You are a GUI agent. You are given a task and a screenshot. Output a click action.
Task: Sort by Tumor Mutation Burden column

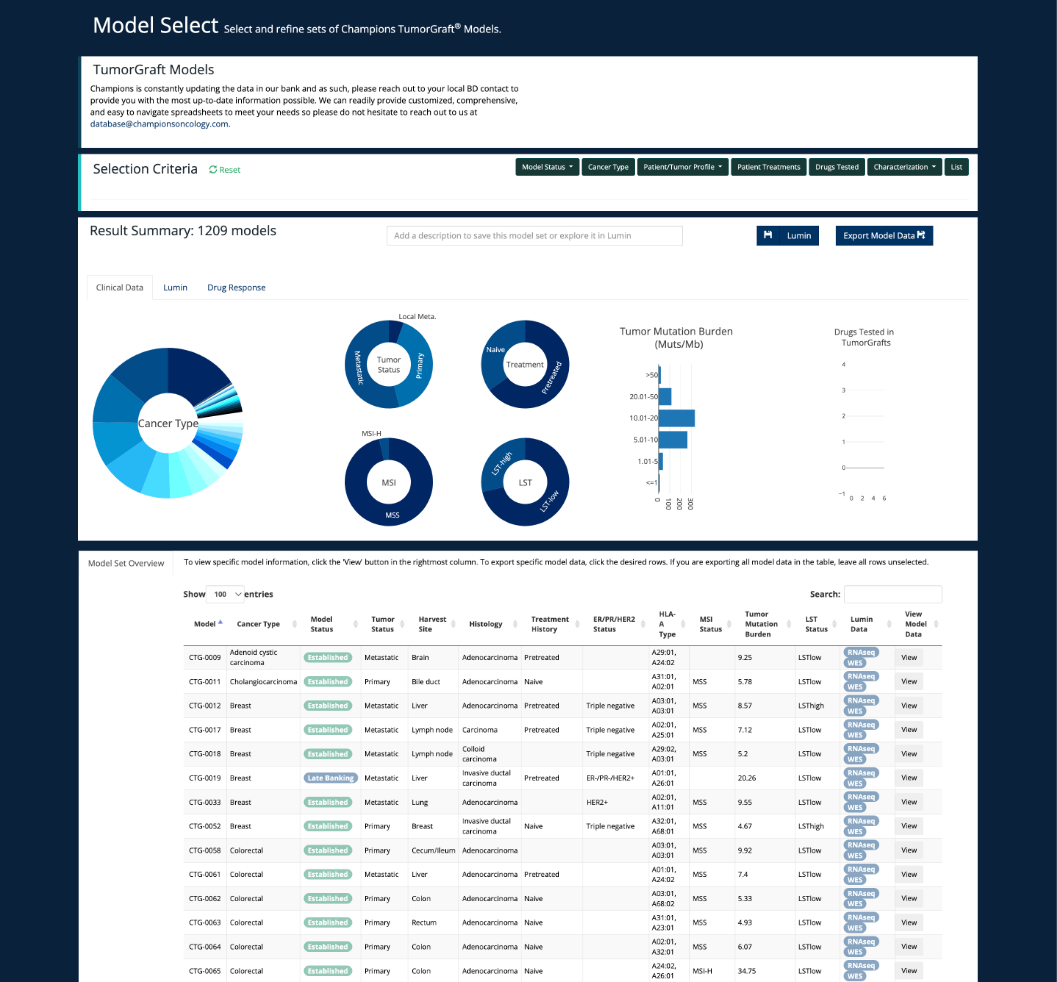pos(763,624)
